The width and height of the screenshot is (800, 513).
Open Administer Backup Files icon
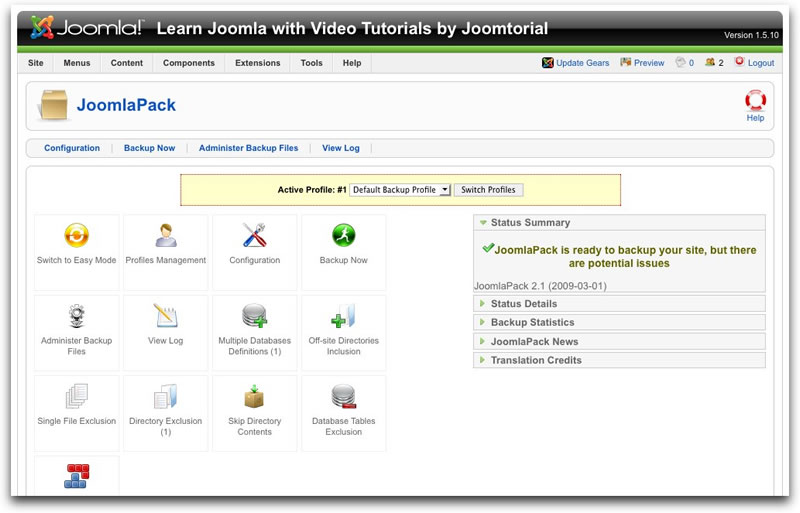[77, 316]
